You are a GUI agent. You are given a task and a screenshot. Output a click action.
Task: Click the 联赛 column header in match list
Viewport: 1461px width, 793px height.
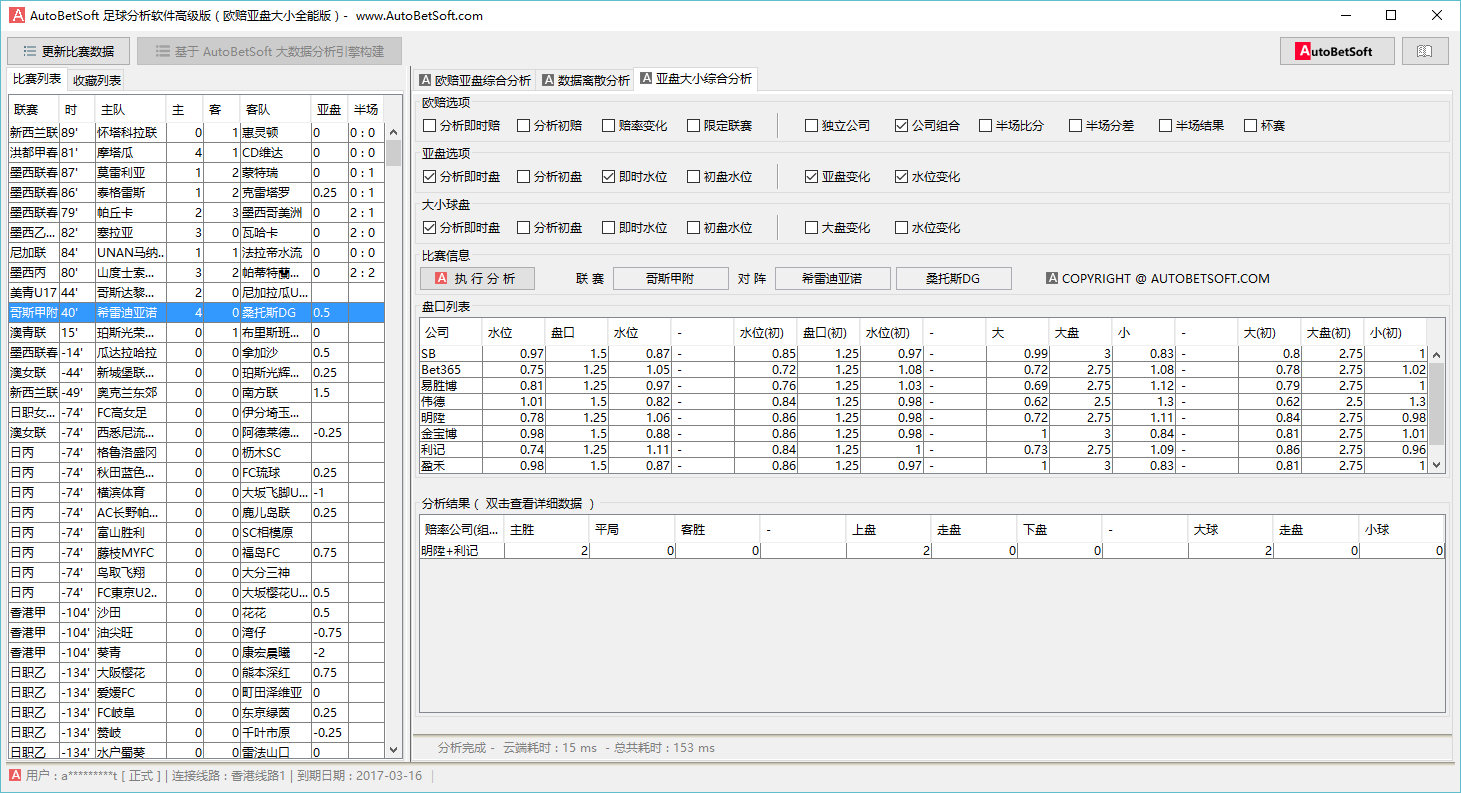point(34,109)
